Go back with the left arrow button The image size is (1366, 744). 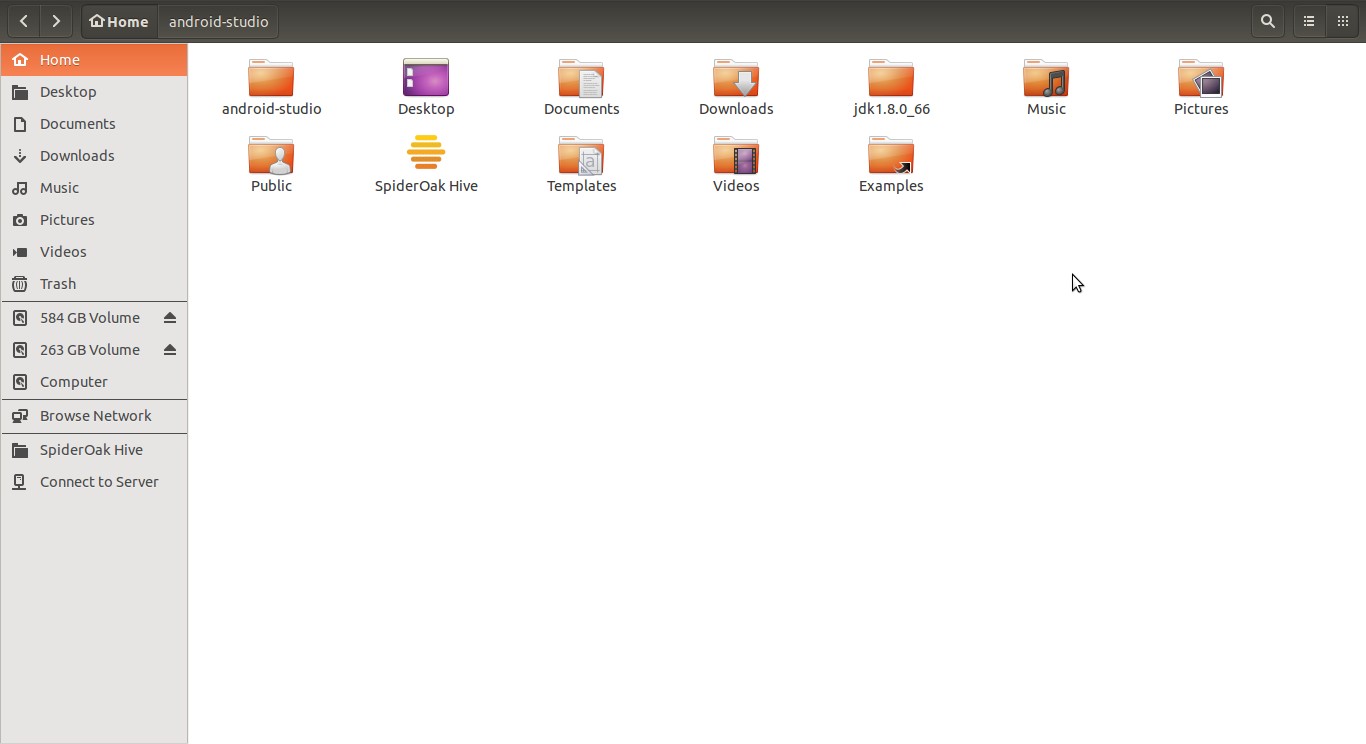pyautogui.click(x=24, y=21)
